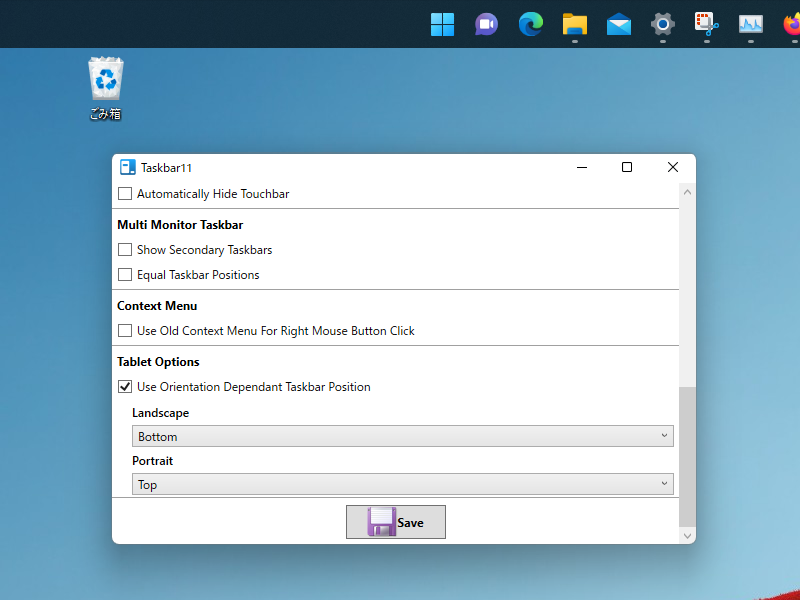Close the Taskbar11 window
The image size is (800, 600).
coord(673,167)
